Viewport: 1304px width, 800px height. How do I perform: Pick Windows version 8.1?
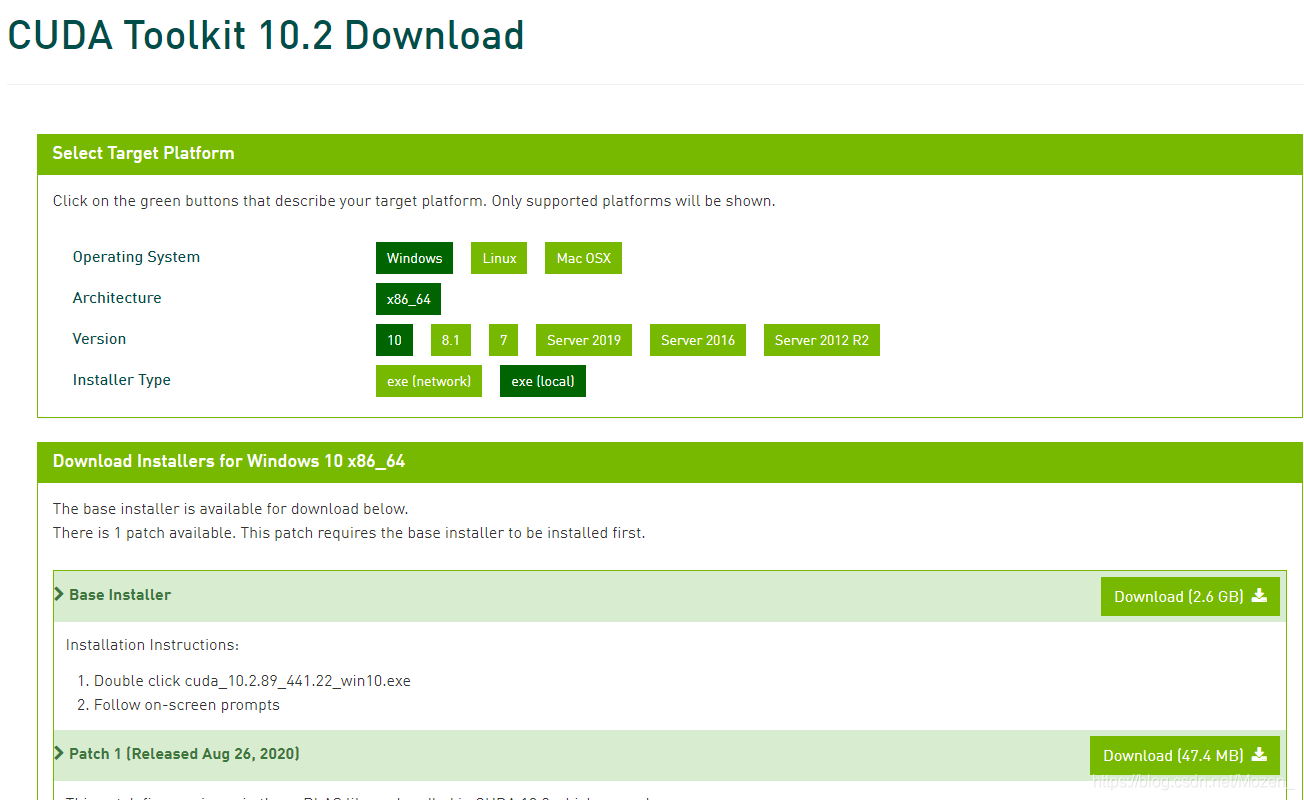450,340
